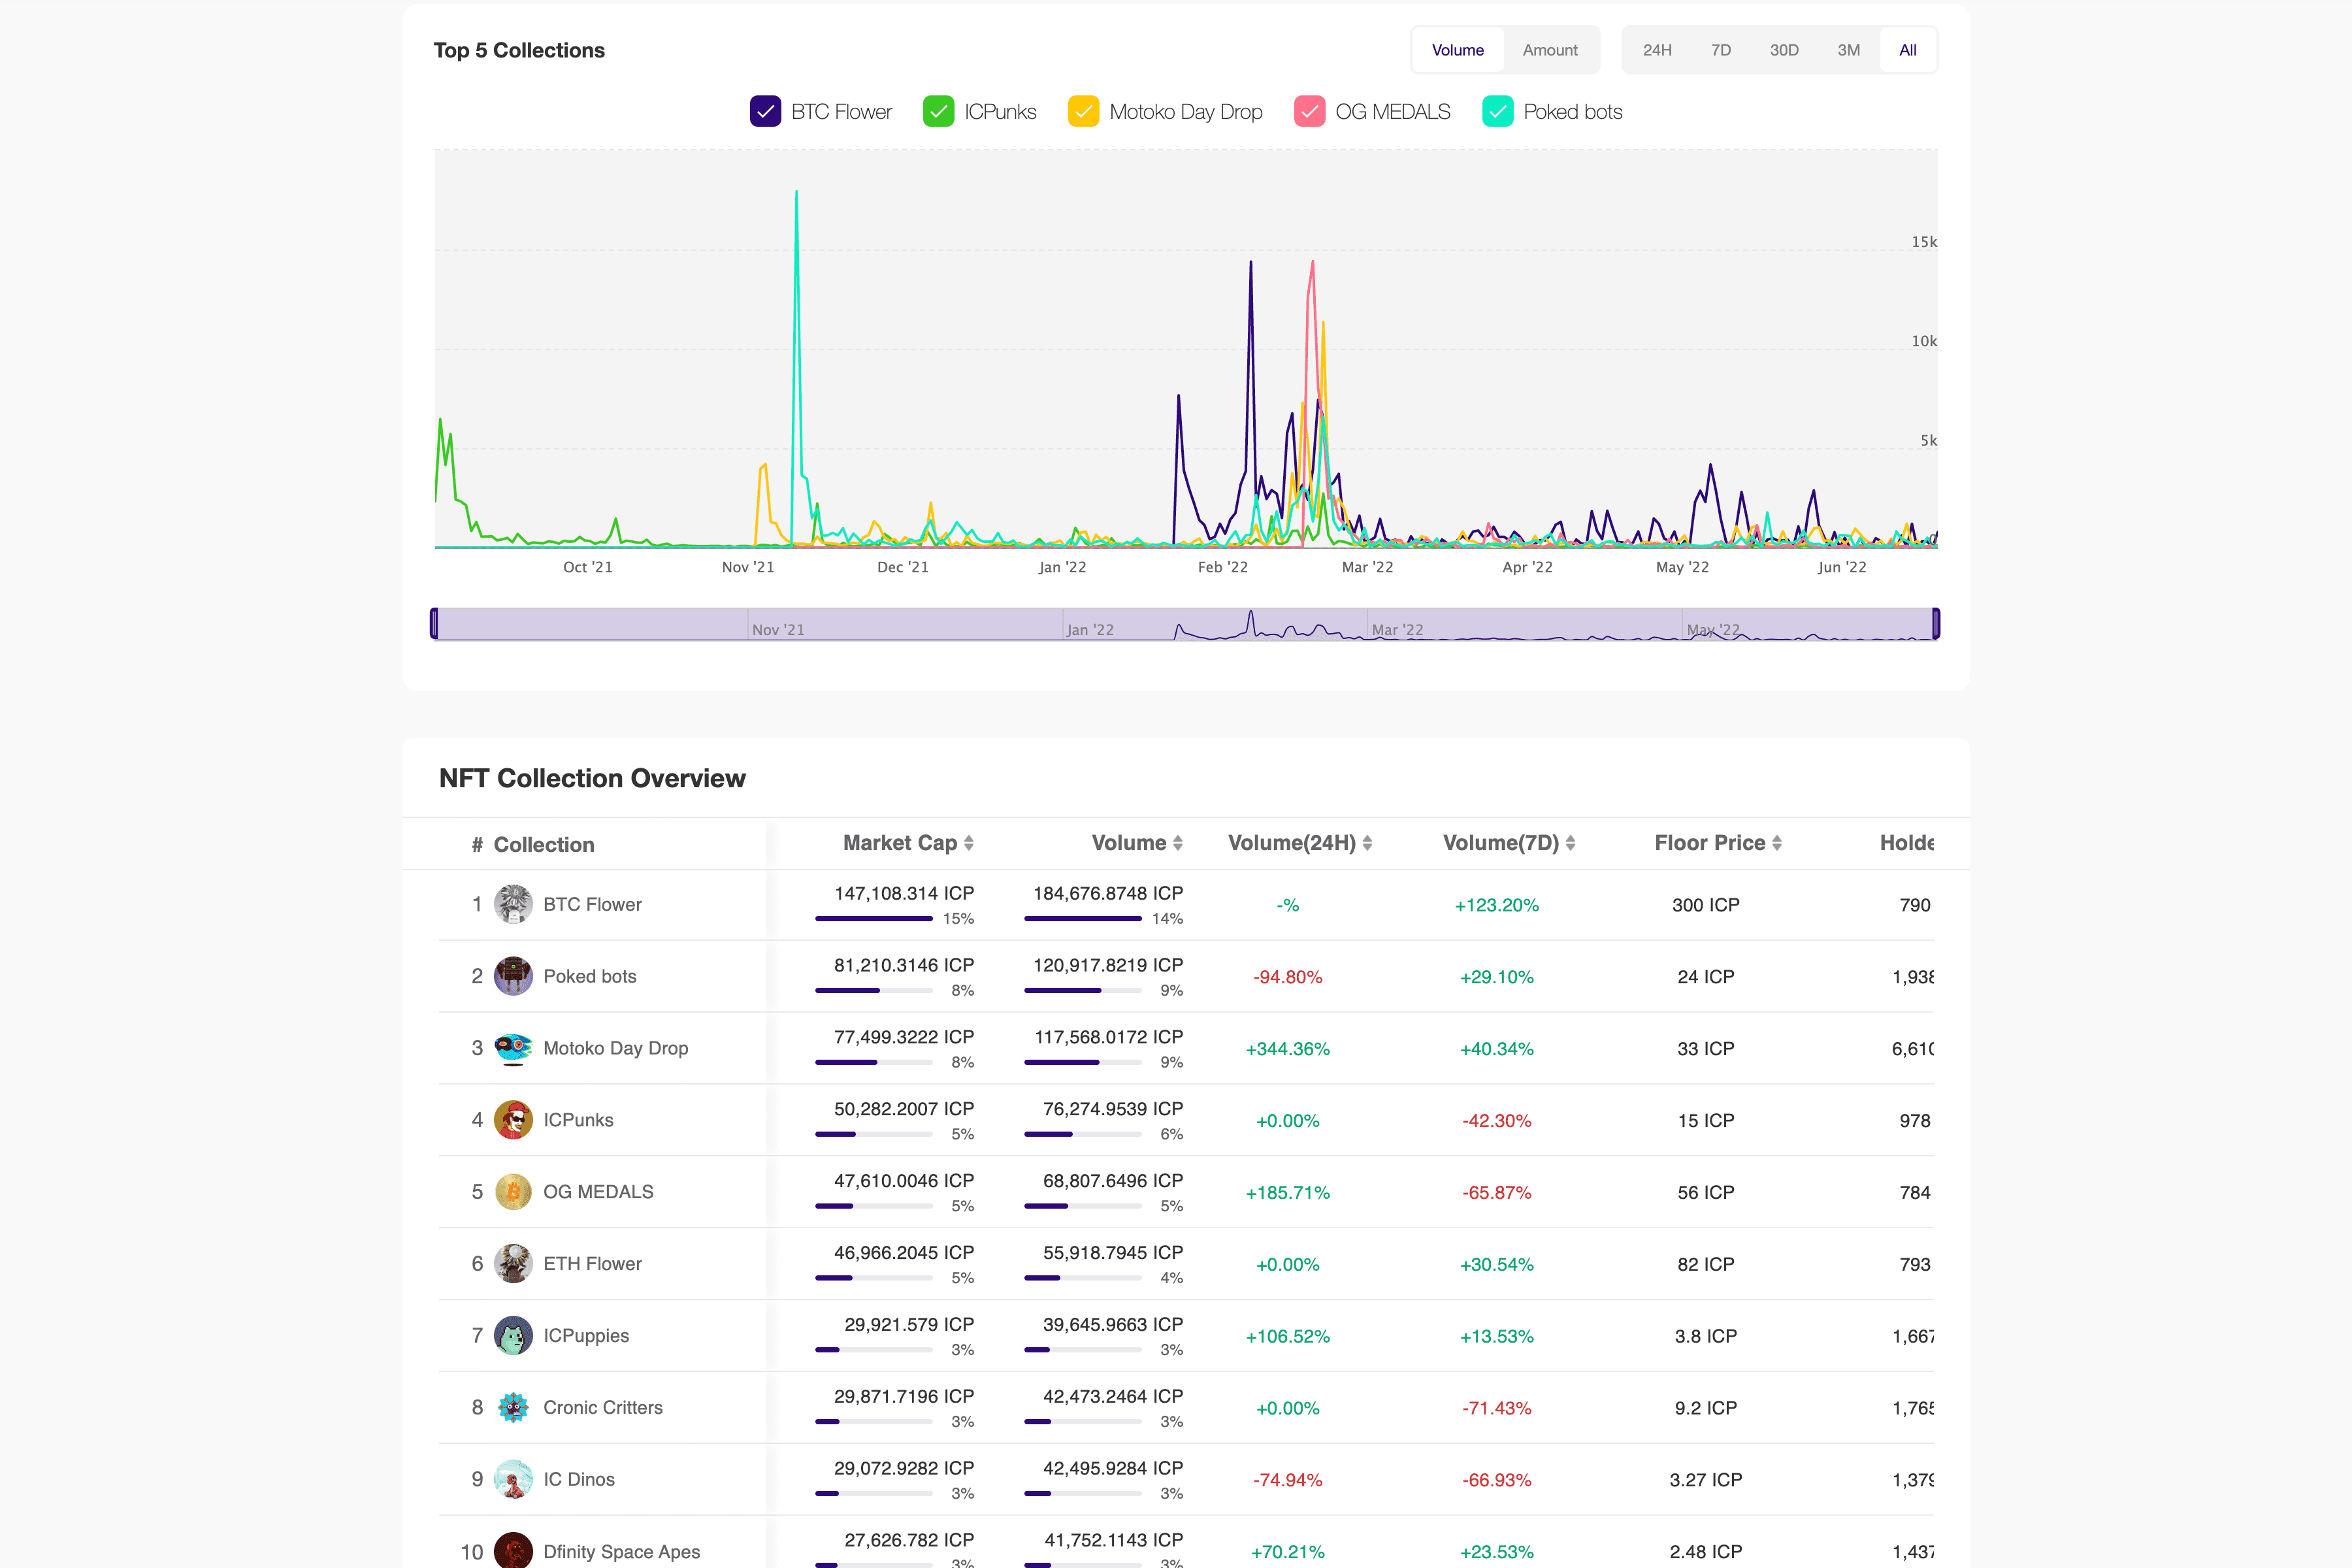Switch chart to Amount tab
The width and height of the screenshot is (2352, 1568).
pos(1549,50)
